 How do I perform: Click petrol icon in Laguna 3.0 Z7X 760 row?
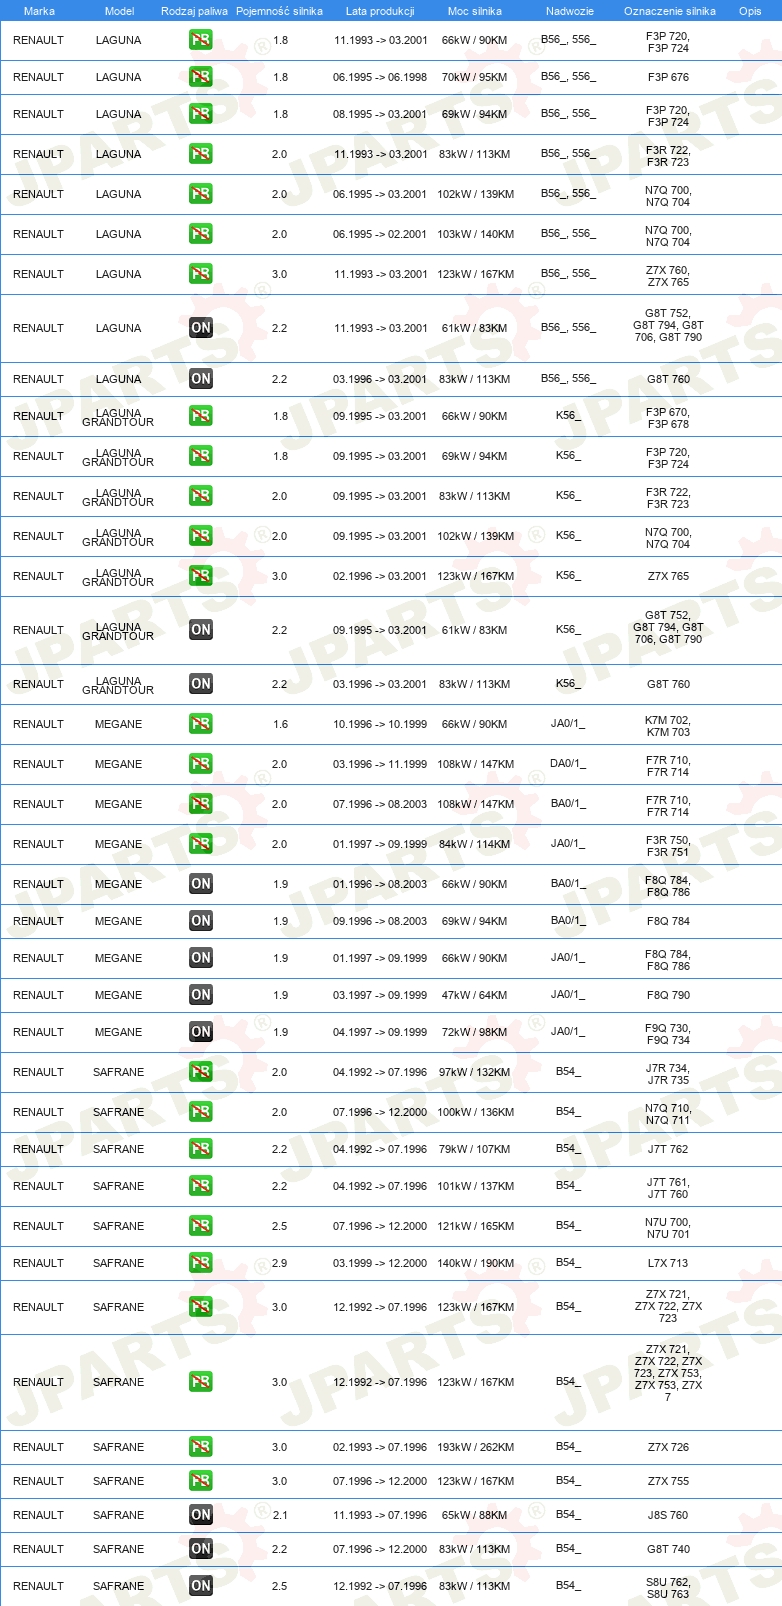click(x=201, y=274)
